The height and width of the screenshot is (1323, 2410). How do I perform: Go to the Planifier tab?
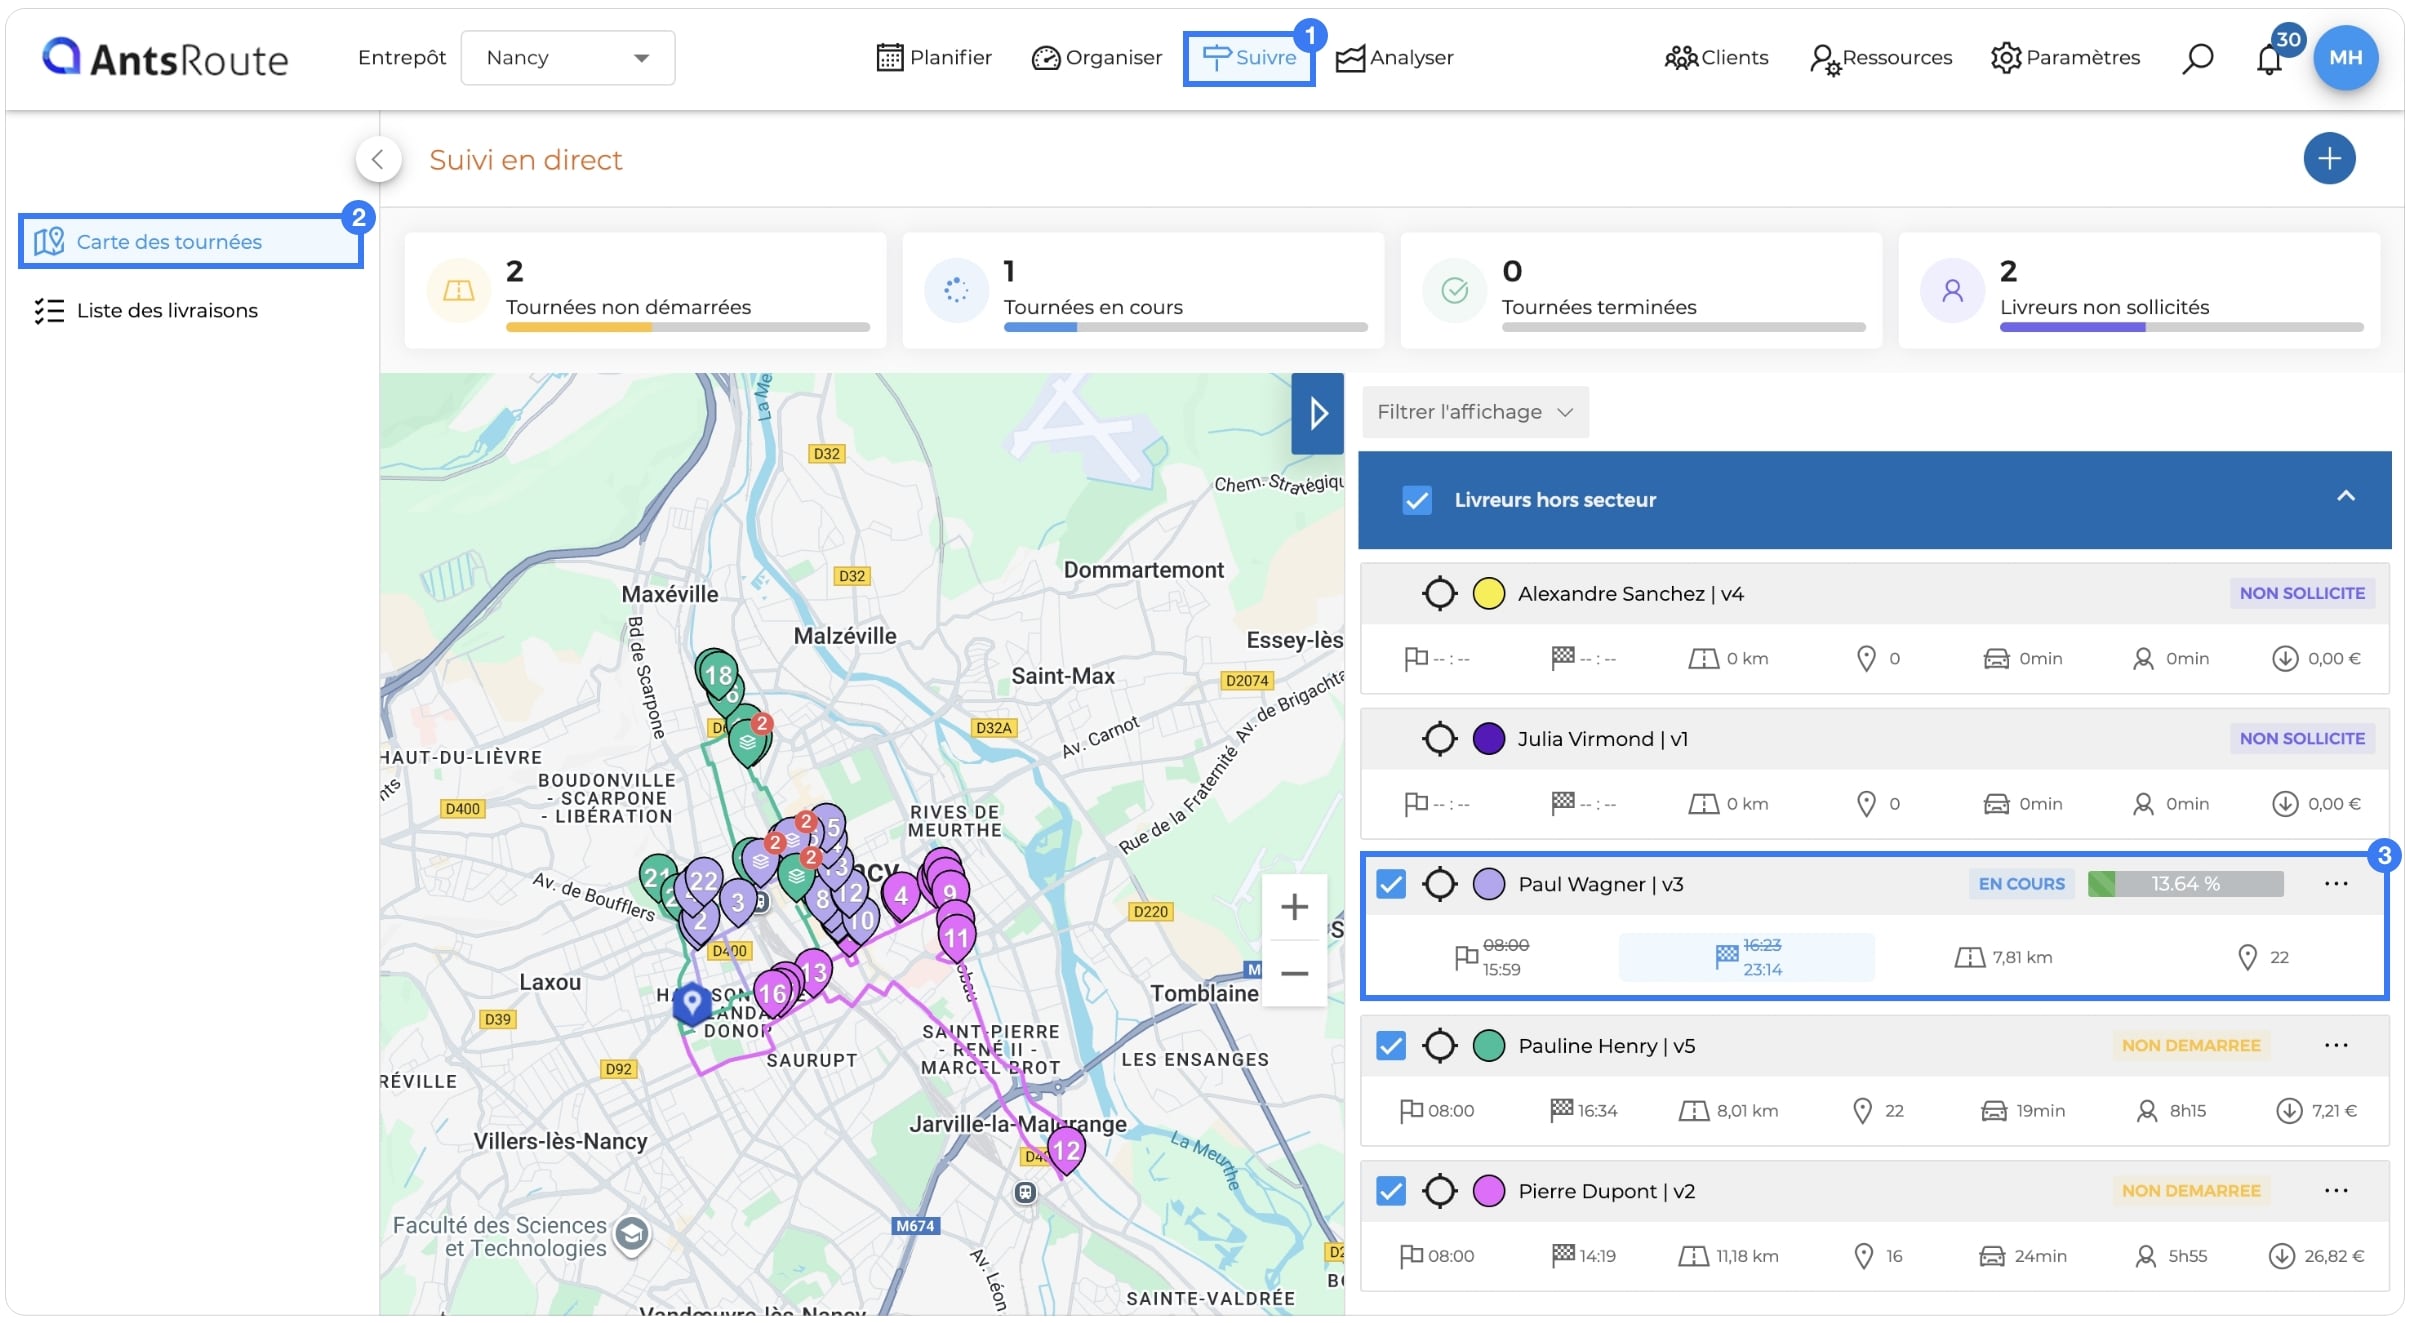(934, 58)
